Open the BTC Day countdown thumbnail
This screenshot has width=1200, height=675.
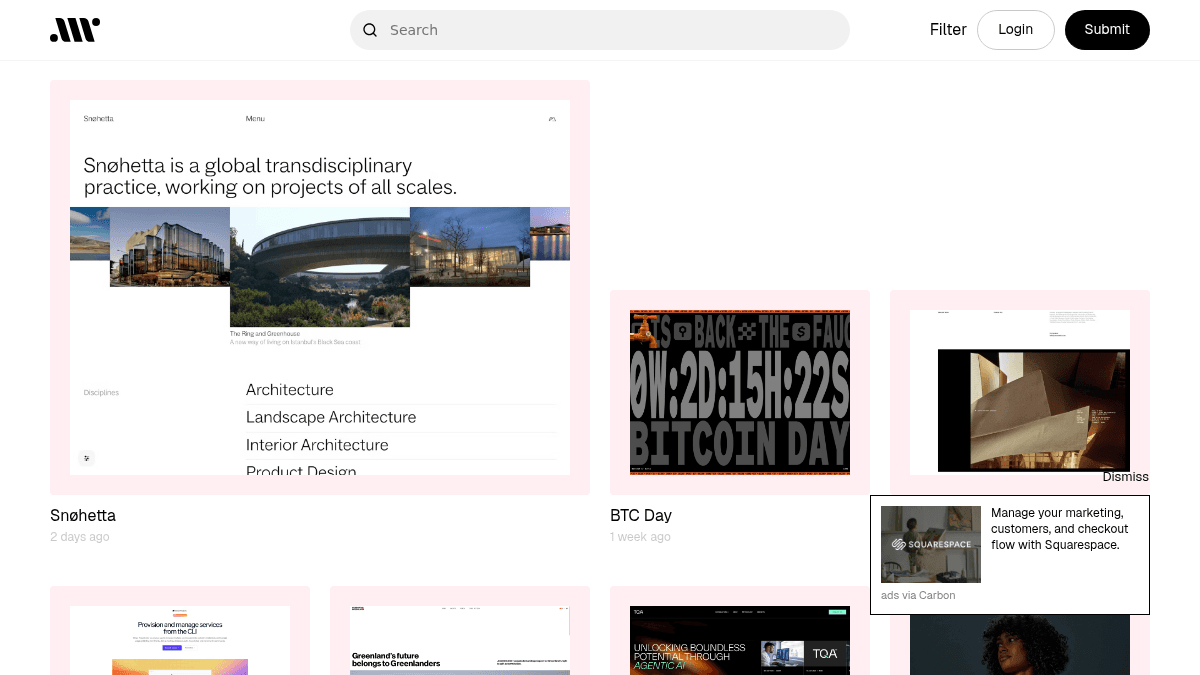(x=740, y=392)
